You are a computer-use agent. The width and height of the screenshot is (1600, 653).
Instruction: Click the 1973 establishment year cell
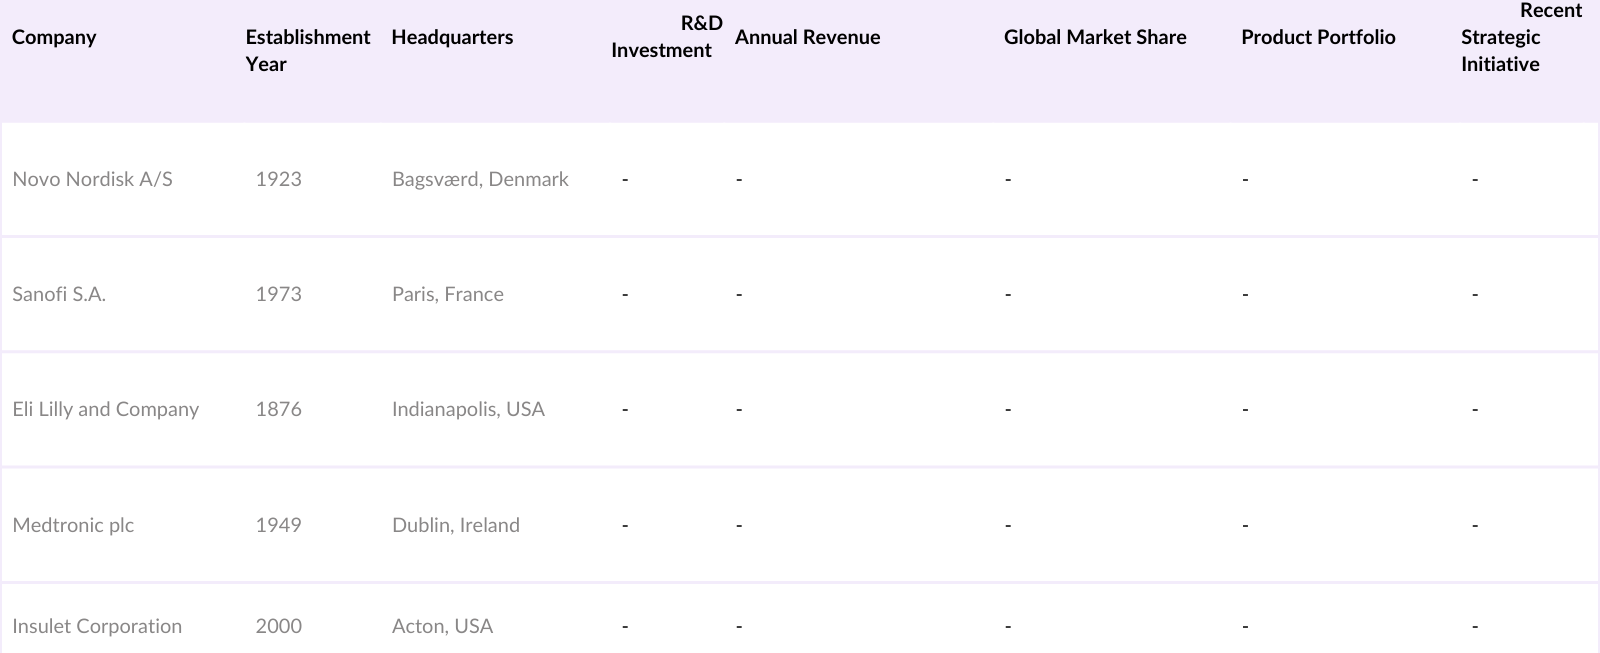pyautogui.click(x=278, y=294)
